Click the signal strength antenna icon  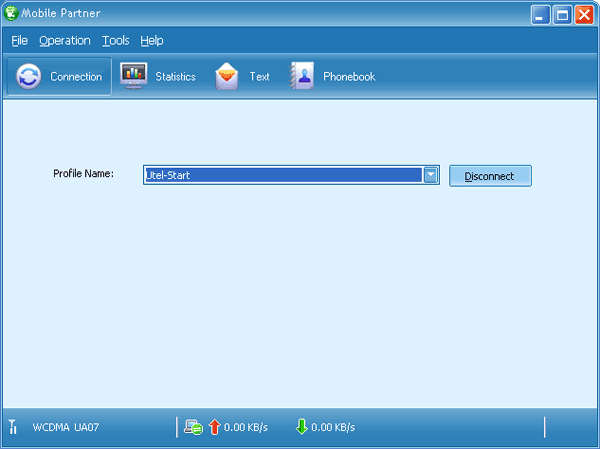[13, 426]
